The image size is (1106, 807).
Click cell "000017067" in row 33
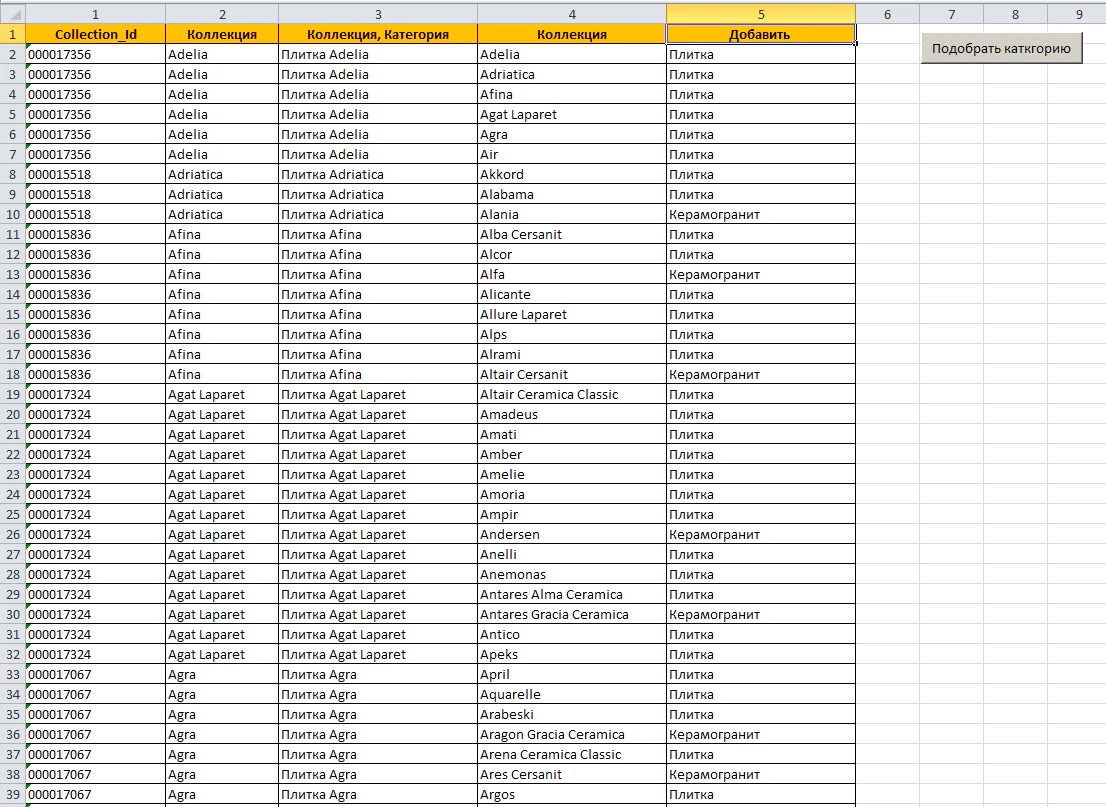click(x=95, y=674)
